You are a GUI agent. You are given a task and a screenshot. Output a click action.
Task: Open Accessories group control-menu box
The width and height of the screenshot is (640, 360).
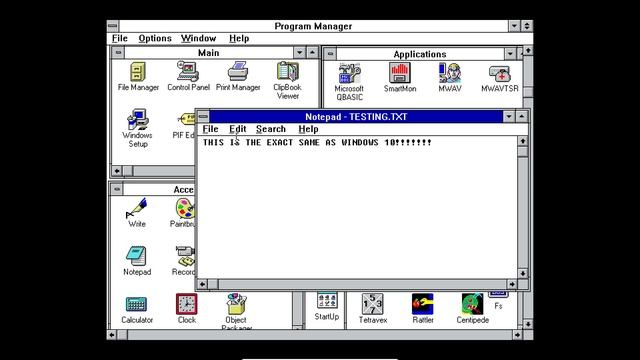[117, 189]
